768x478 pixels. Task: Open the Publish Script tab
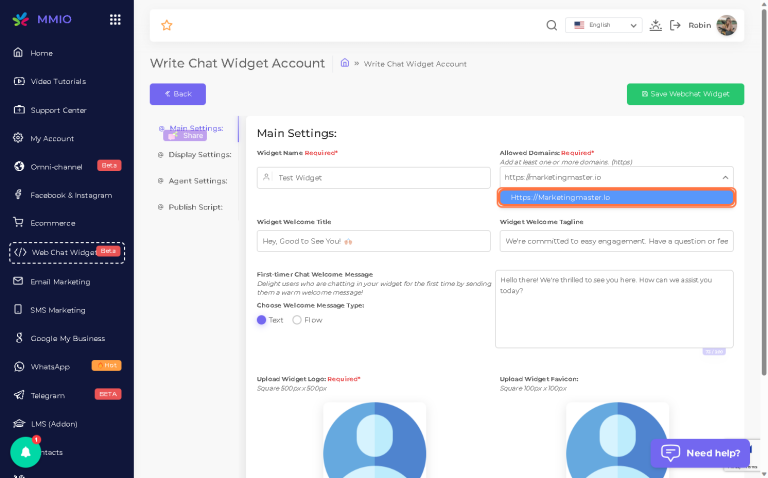click(190, 207)
